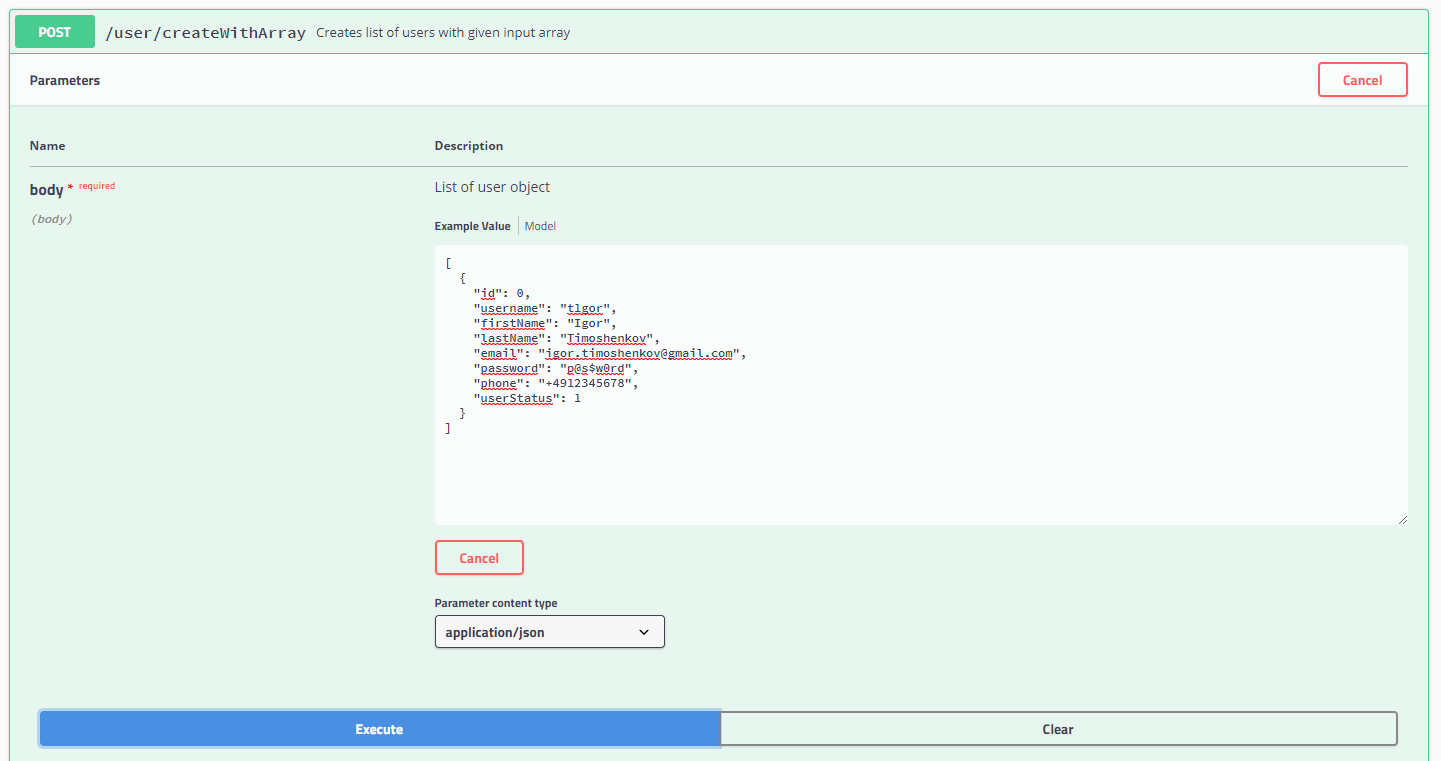Click the /user/createWithArray endpoint path

tap(205, 33)
